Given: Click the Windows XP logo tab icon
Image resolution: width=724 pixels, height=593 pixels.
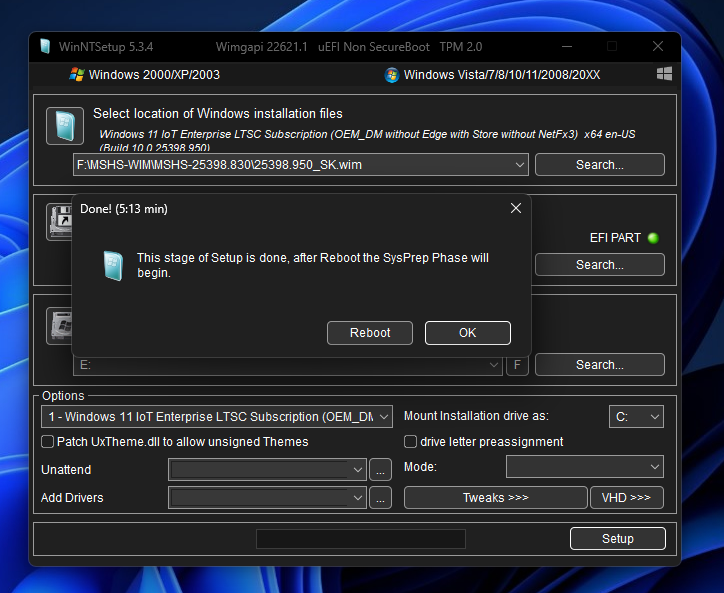Looking at the screenshot, I should click(x=77, y=74).
